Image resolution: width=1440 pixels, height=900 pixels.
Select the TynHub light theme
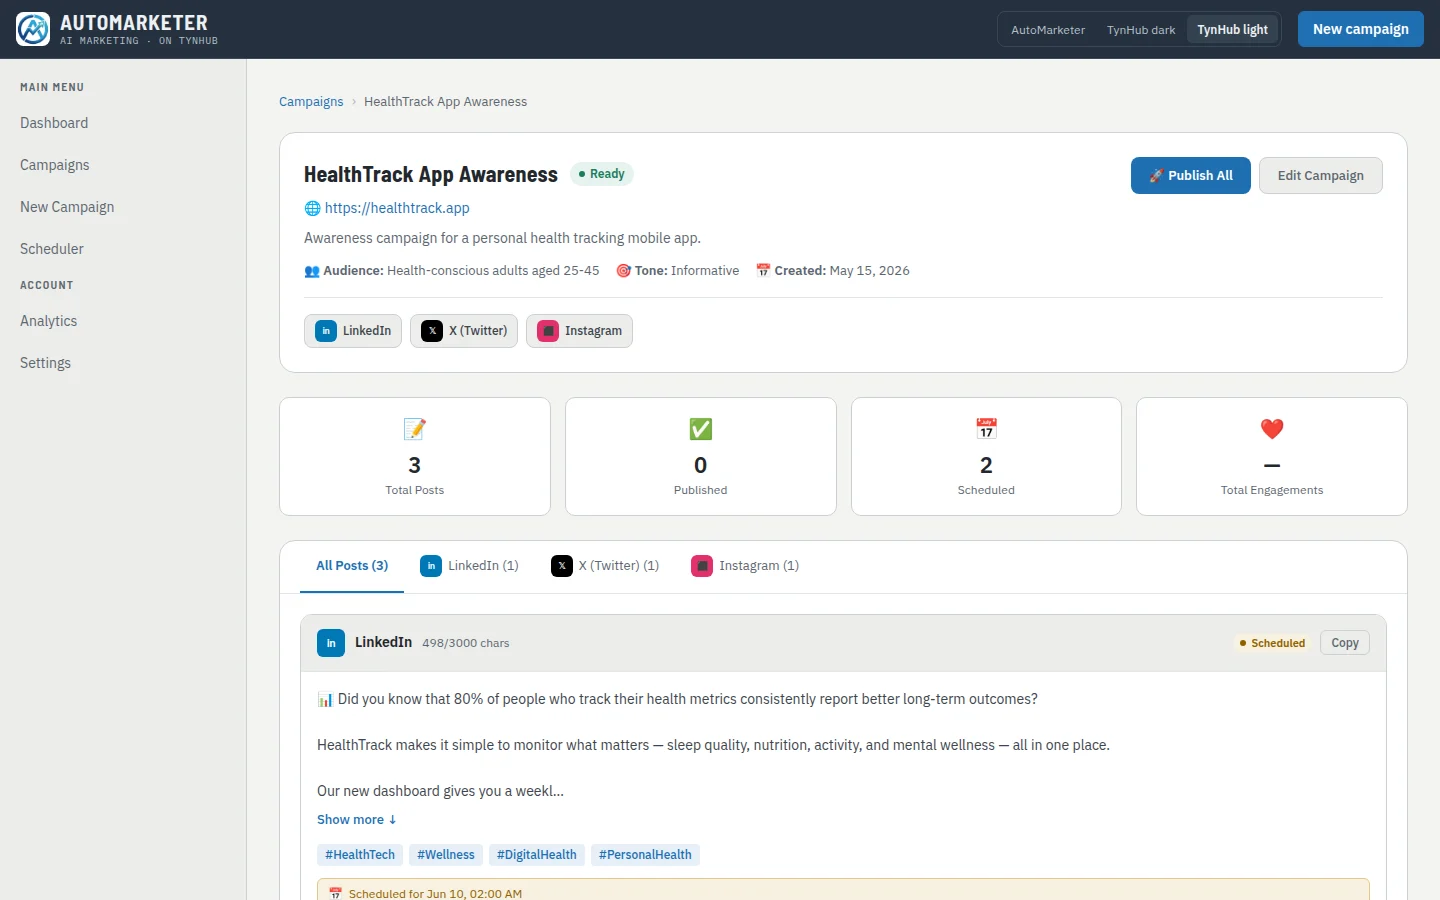1232,30
